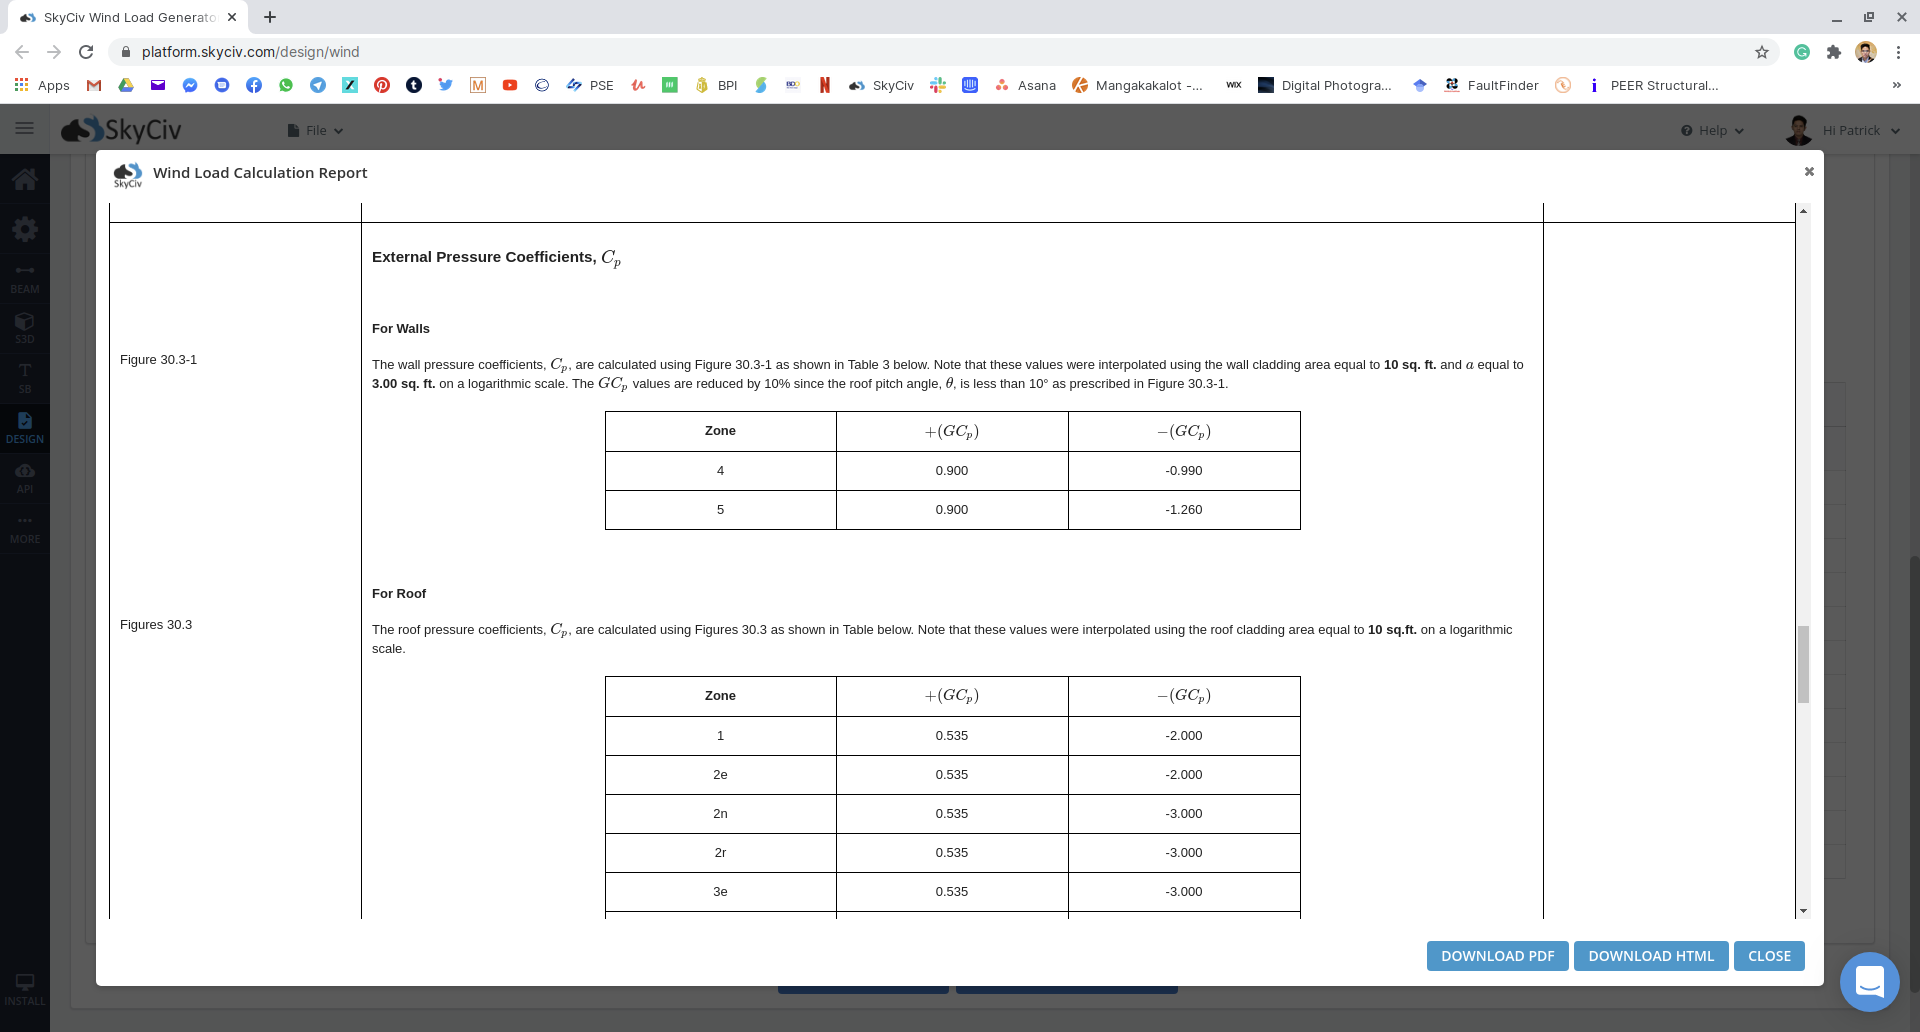Click the MORE icon in the sidebar
The width and height of the screenshot is (1920, 1032).
pyautogui.click(x=25, y=527)
